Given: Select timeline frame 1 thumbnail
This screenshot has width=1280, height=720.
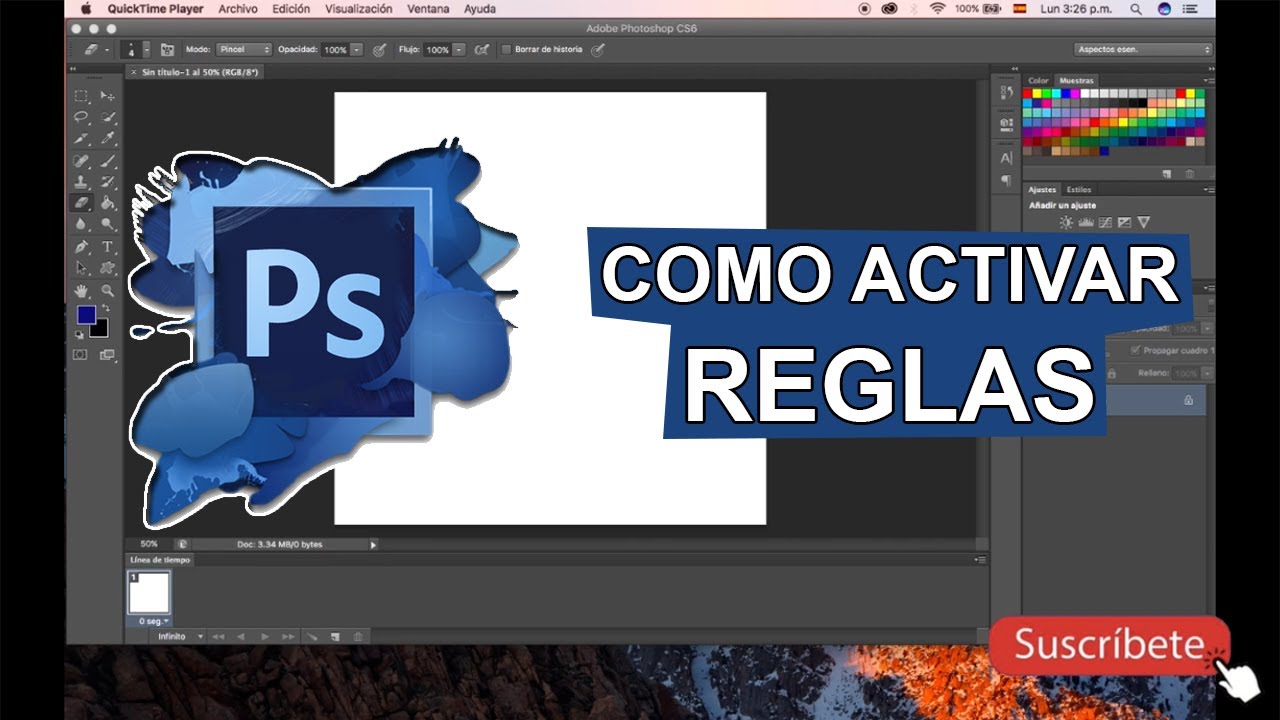Looking at the screenshot, I should tap(149, 592).
